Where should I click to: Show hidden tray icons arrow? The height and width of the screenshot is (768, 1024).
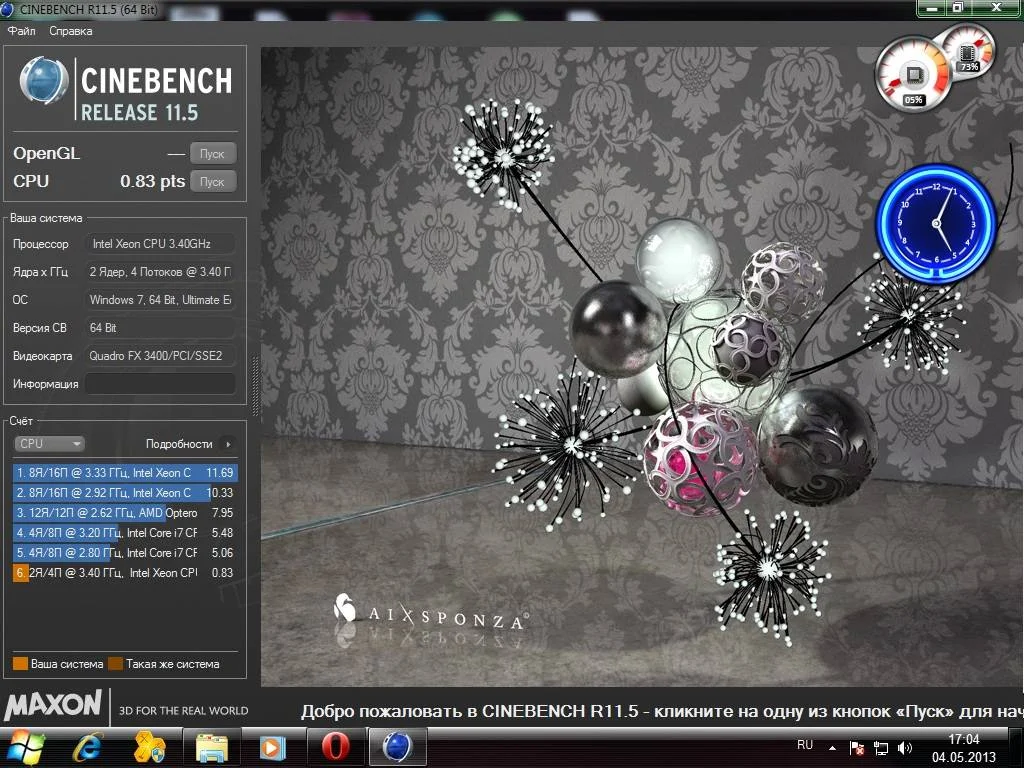pyautogui.click(x=832, y=748)
